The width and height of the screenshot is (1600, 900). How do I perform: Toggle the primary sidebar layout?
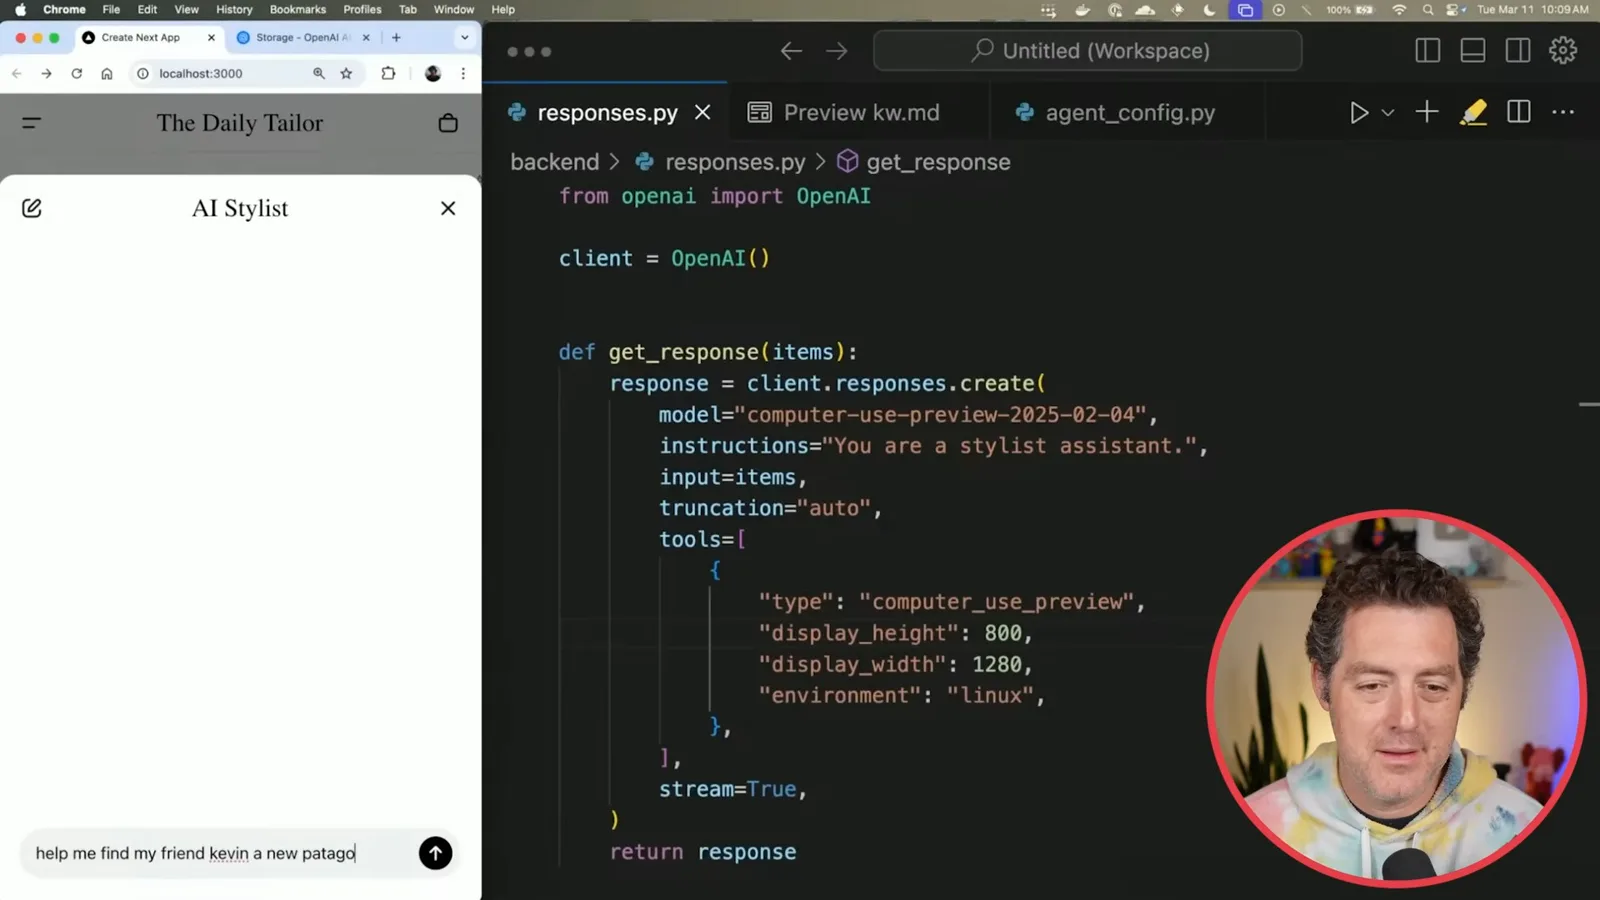pyautogui.click(x=1427, y=51)
